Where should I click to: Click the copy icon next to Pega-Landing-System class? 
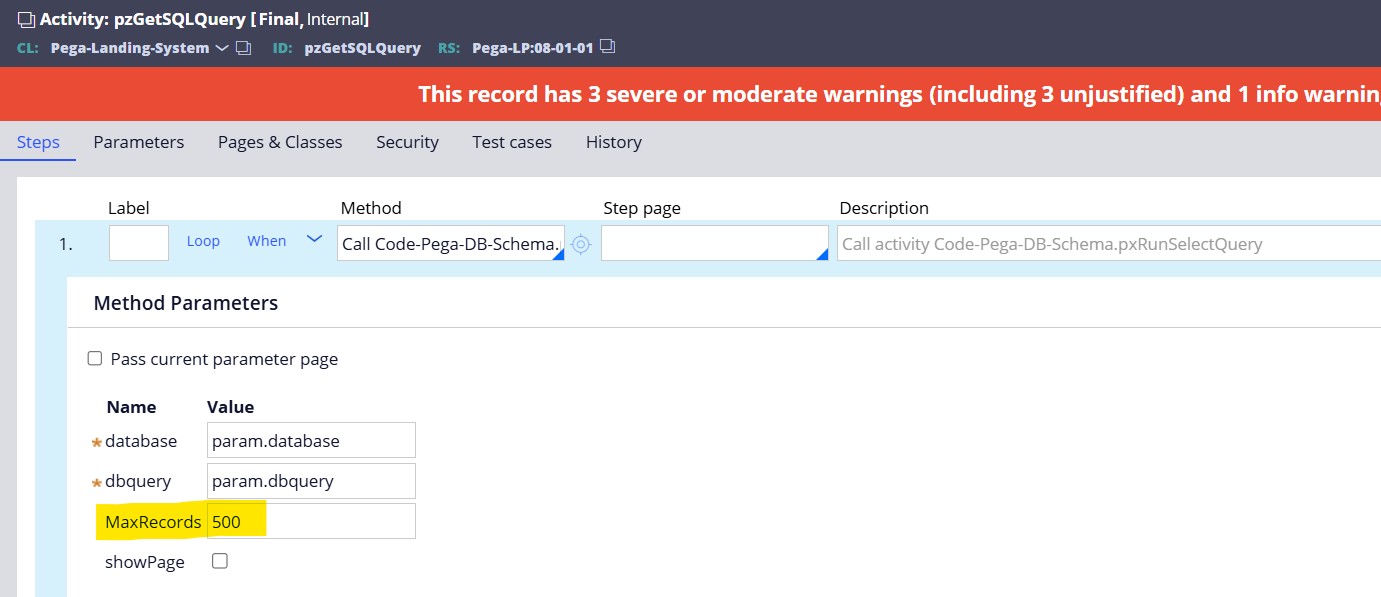click(x=243, y=48)
